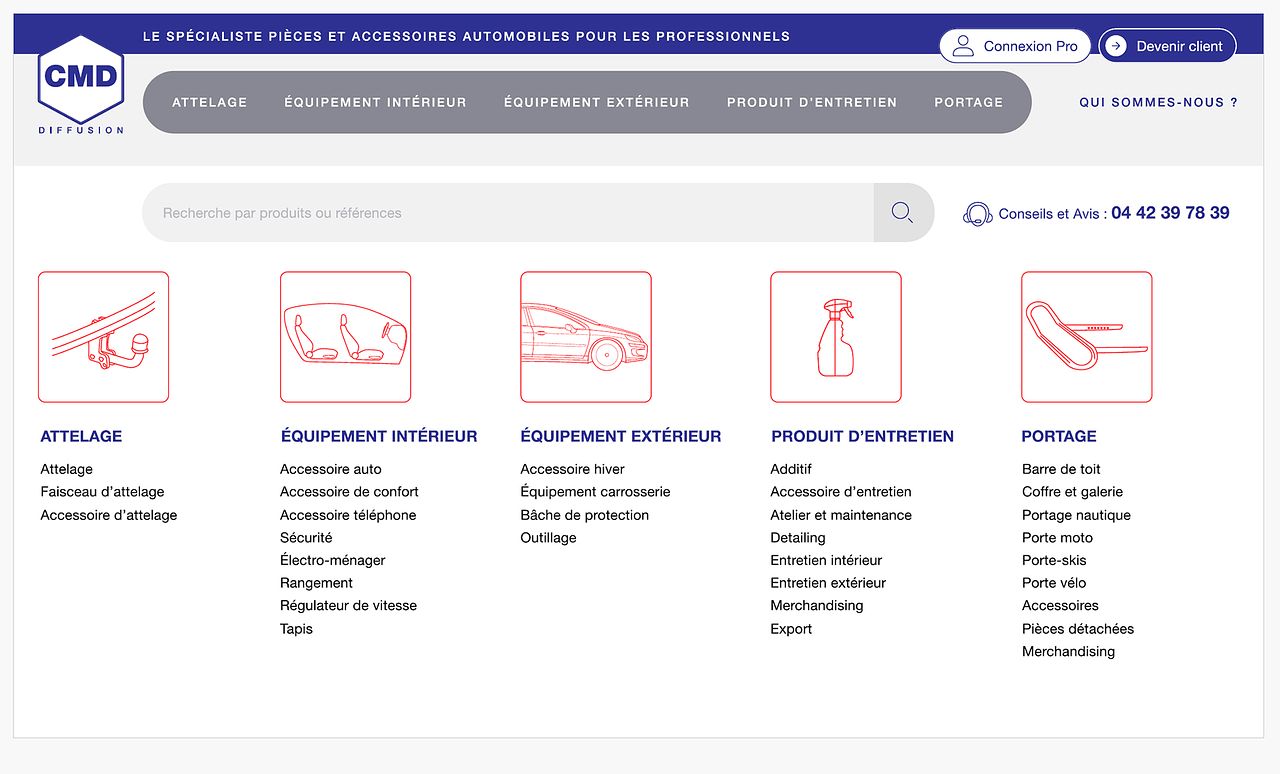
Task: Open the car seats interior equipment icon
Action: [x=345, y=337]
